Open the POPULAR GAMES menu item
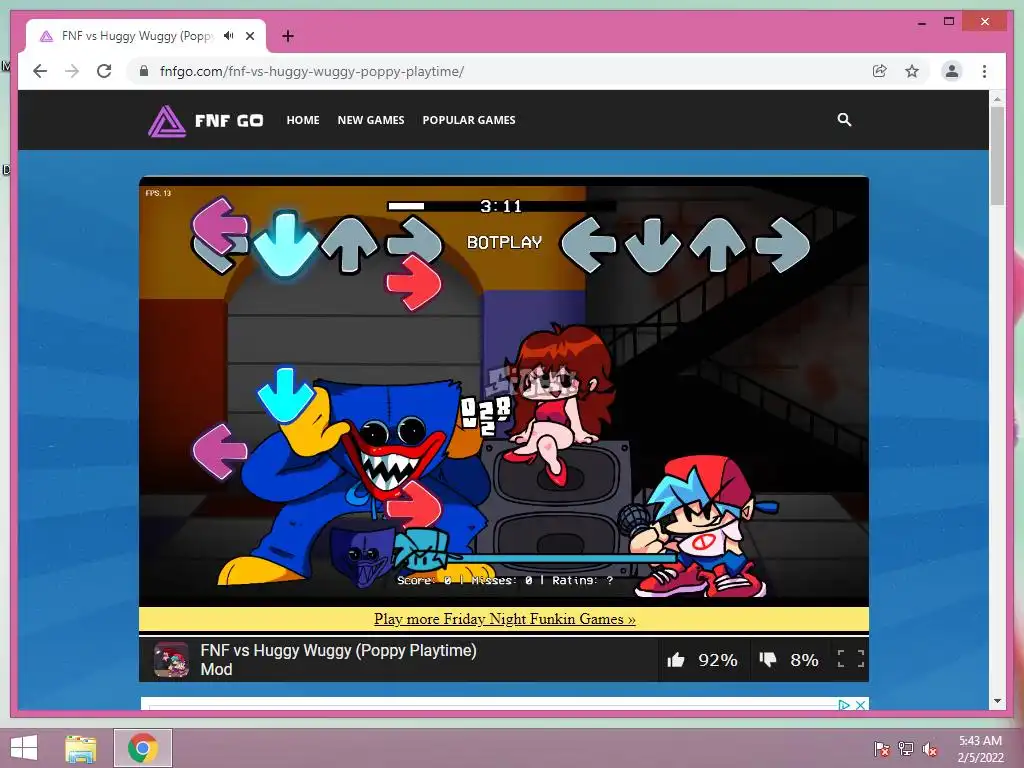Viewport: 1024px width, 768px height. [469, 120]
